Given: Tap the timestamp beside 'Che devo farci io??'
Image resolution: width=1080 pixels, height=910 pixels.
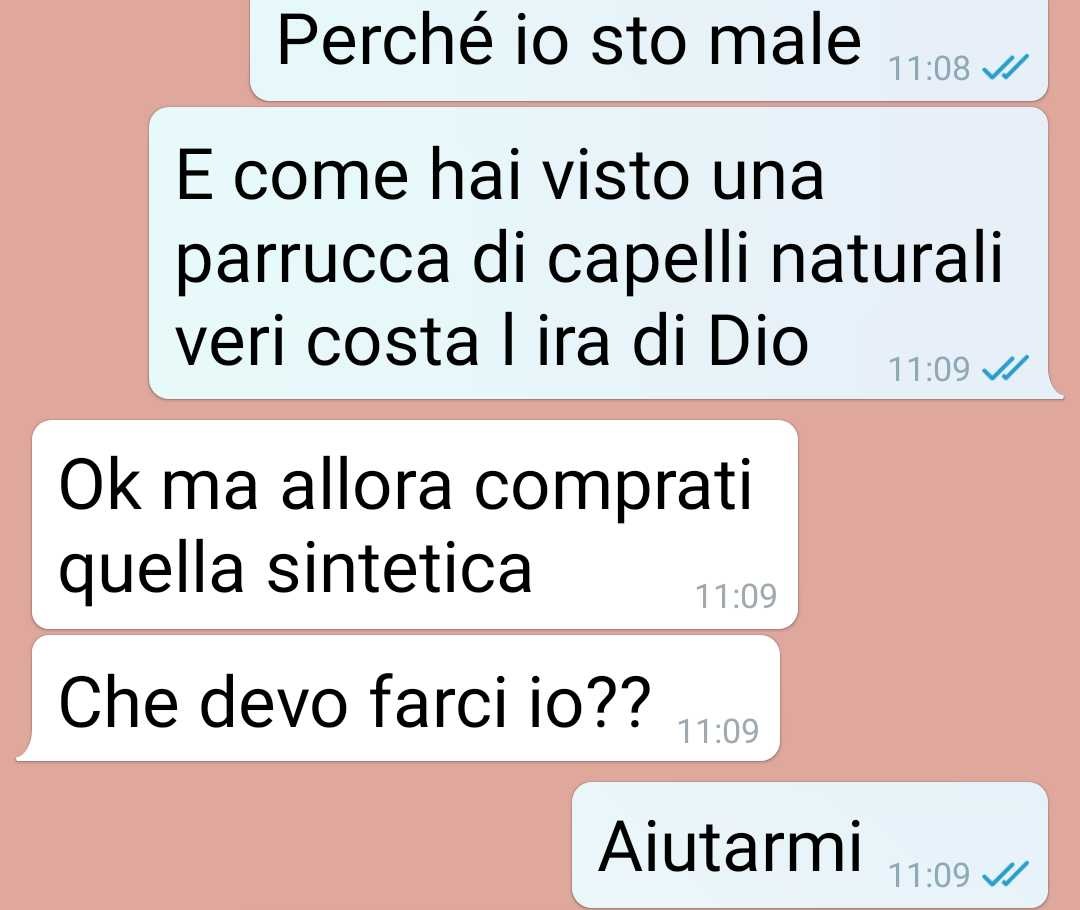Looking at the screenshot, I should click(x=718, y=731).
